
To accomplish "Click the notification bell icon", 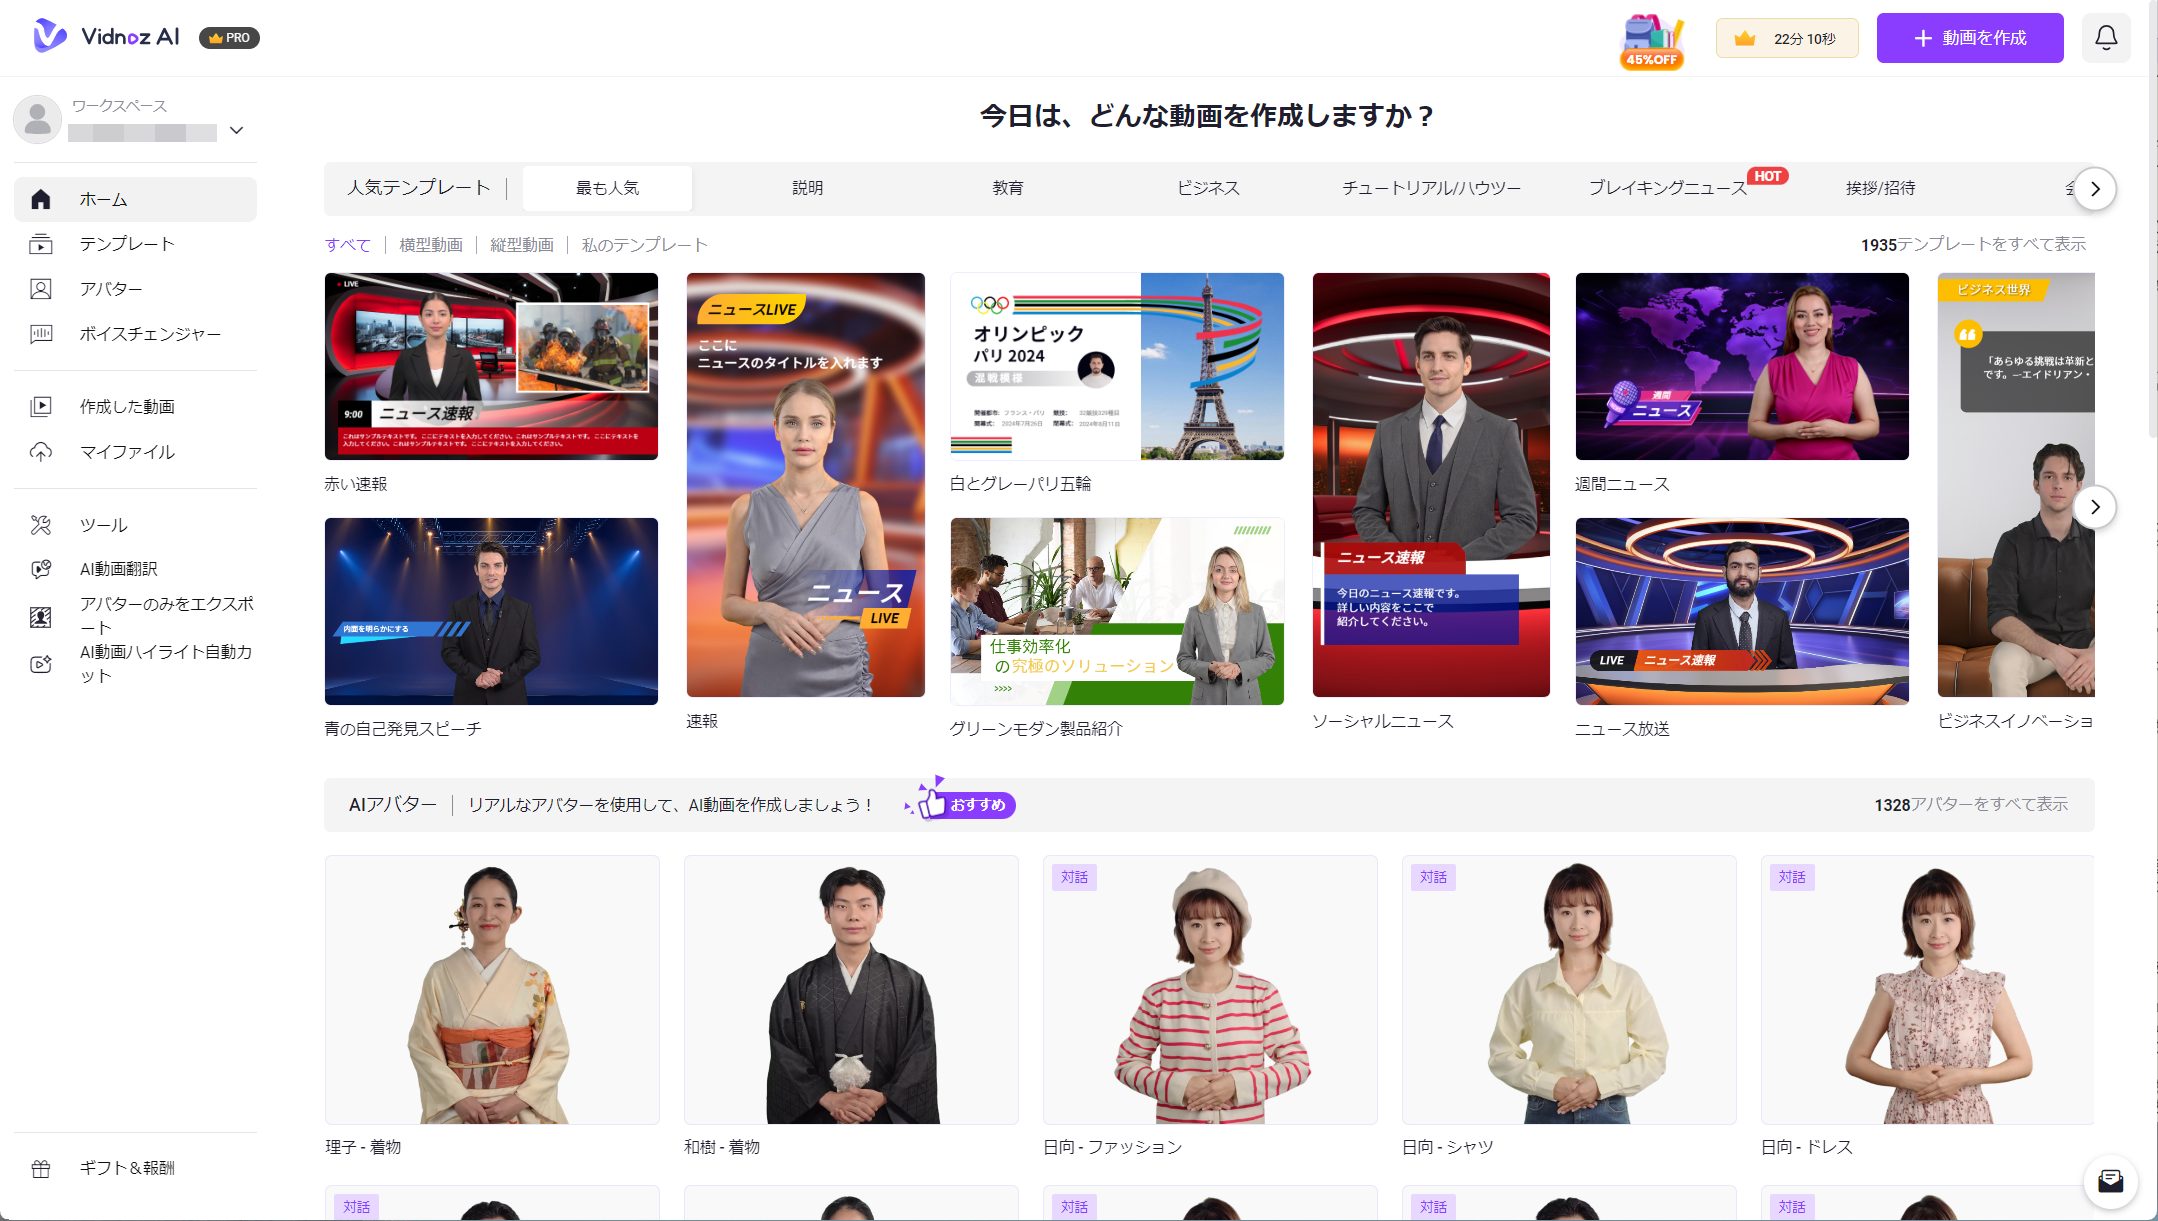I will [x=2106, y=37].
